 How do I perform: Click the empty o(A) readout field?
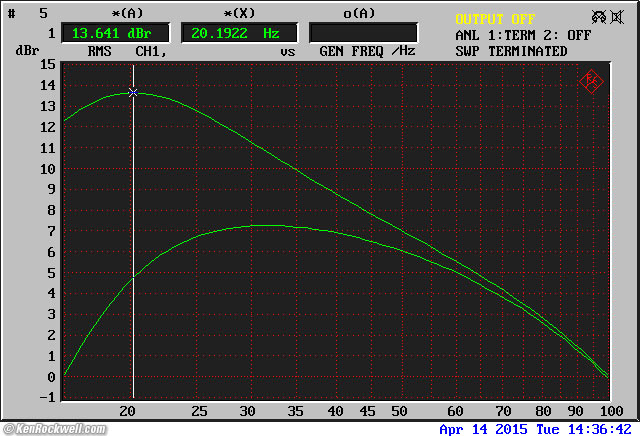[x=363, y=33]
